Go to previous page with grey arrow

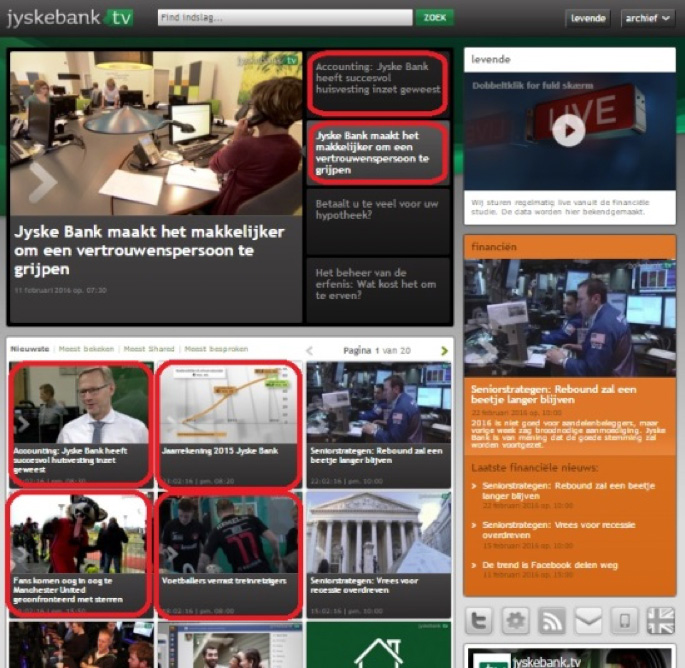point(309,350)
